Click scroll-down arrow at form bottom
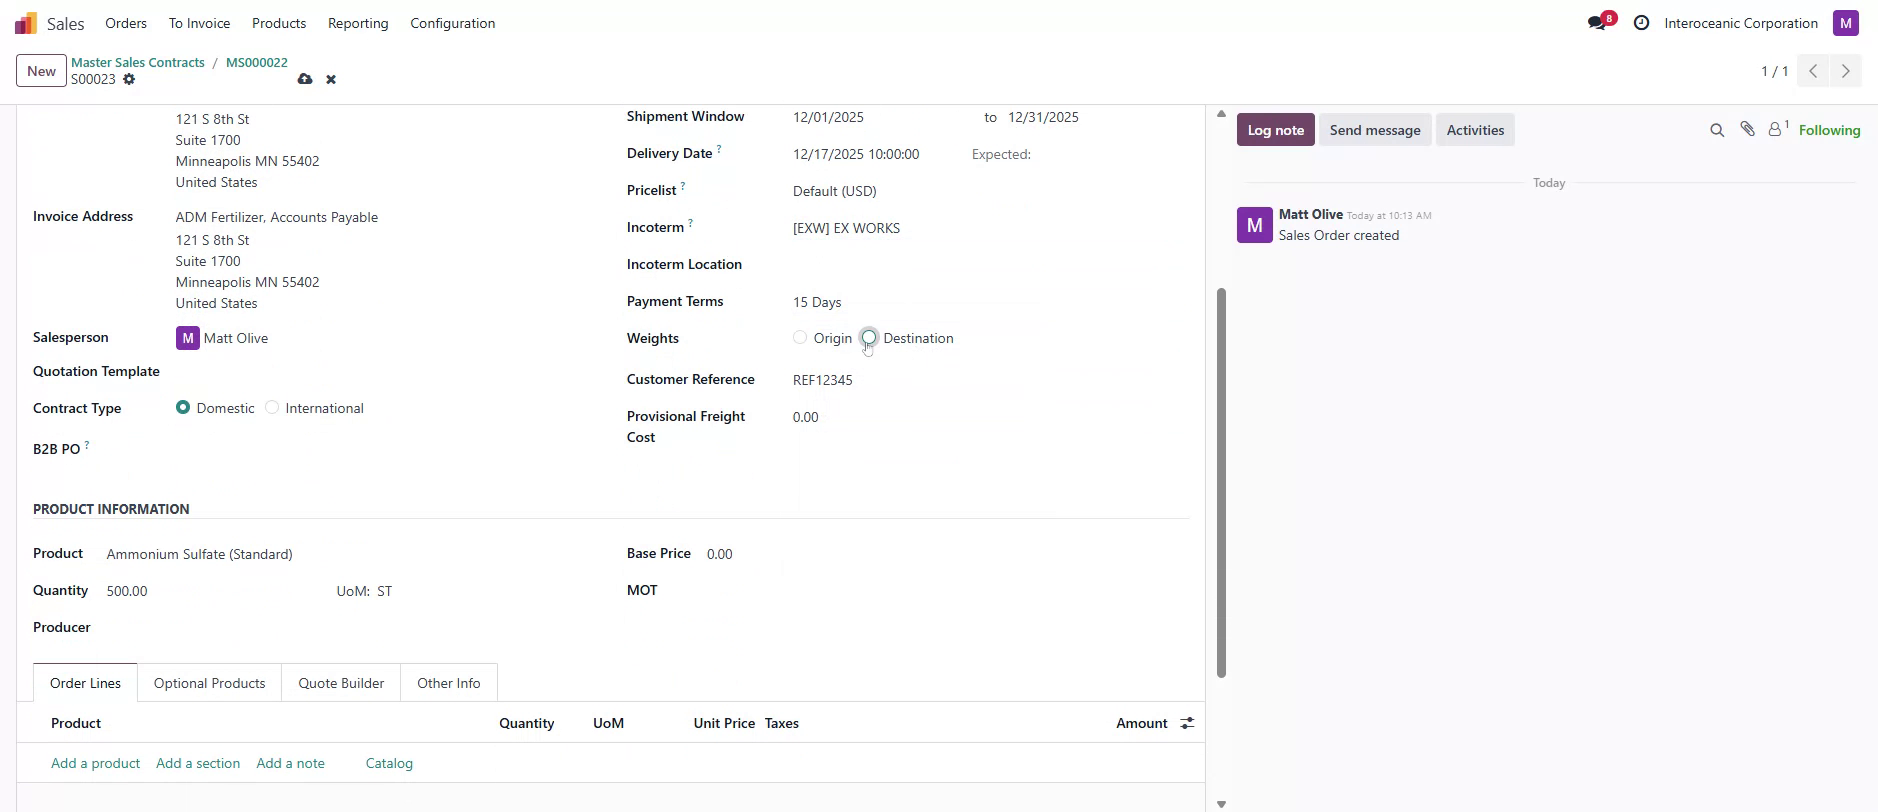 pyautogui.click(x=1221, y=804)
